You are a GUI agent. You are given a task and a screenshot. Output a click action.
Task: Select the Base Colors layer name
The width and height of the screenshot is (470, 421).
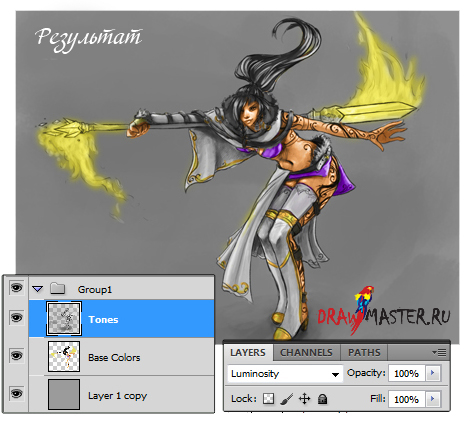114,358
